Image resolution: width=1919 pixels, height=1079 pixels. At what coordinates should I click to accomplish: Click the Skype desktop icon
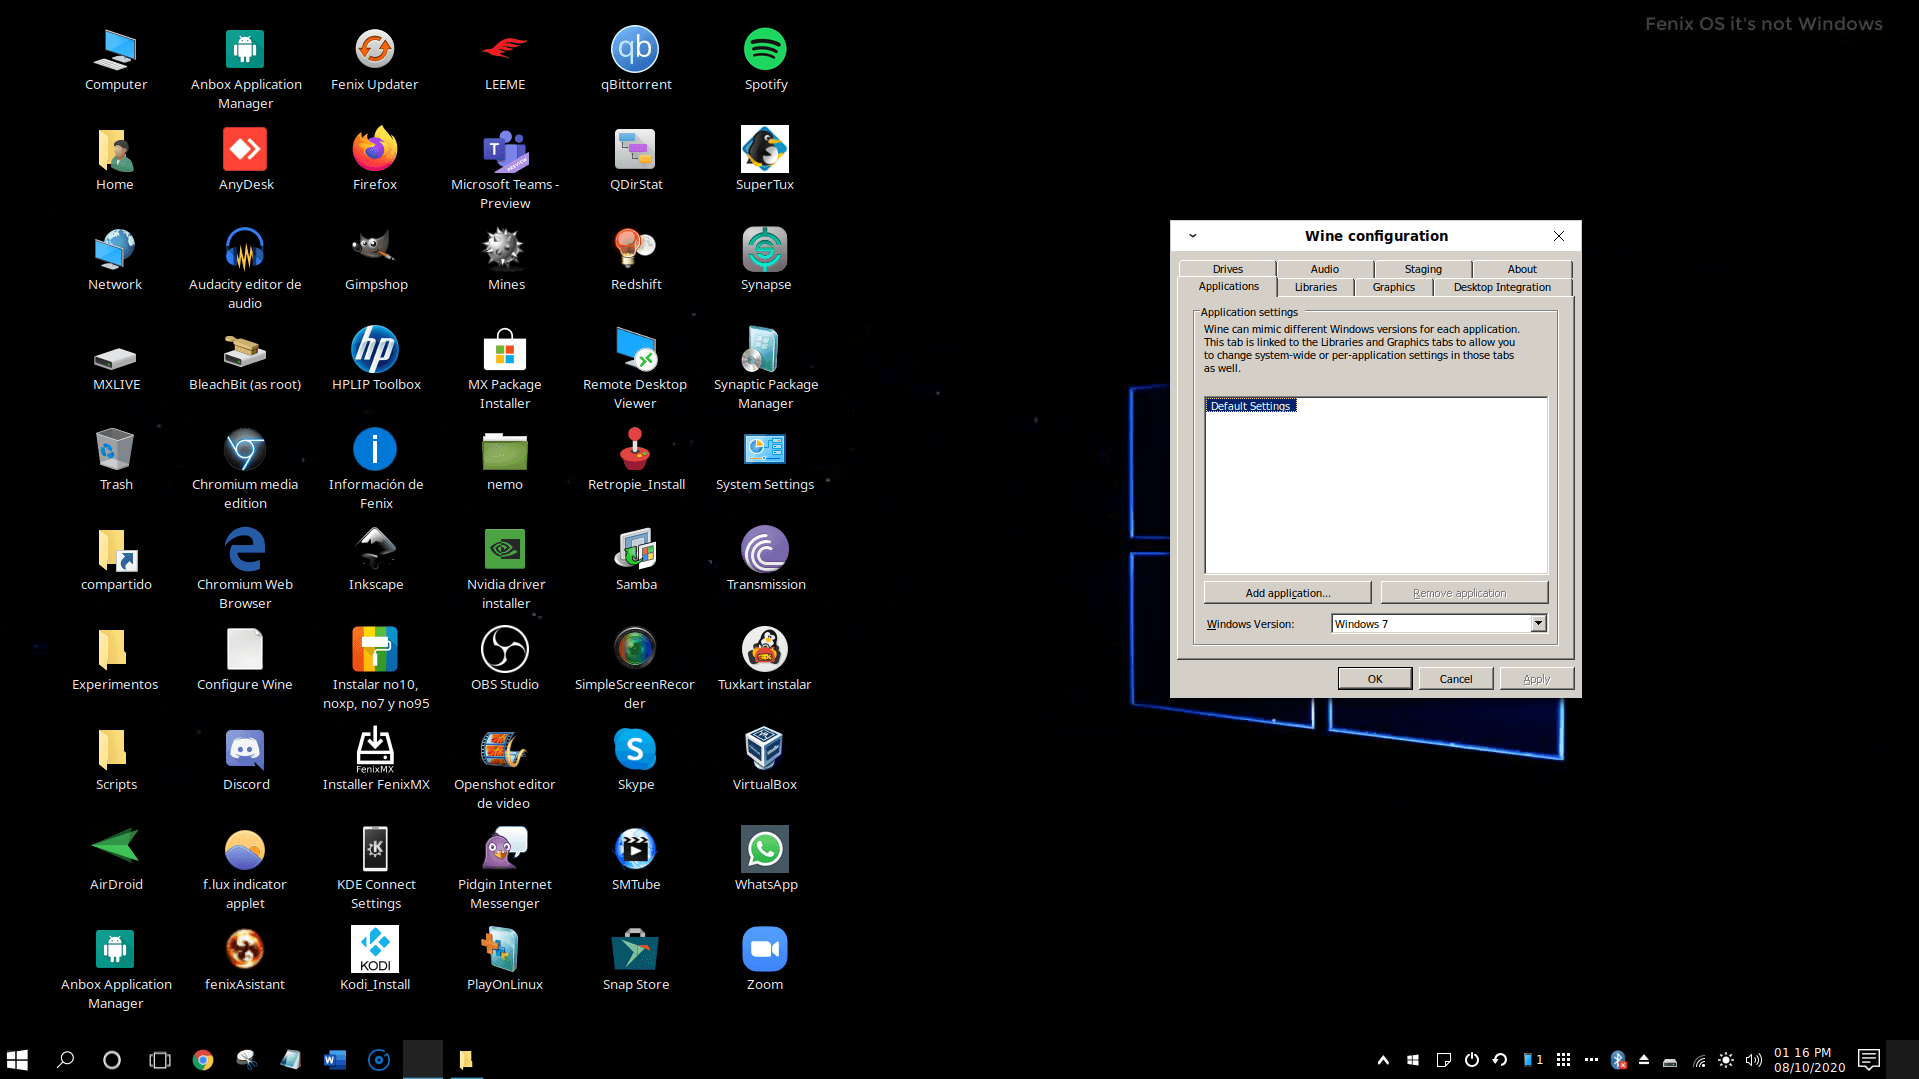[x=635, y=749]
